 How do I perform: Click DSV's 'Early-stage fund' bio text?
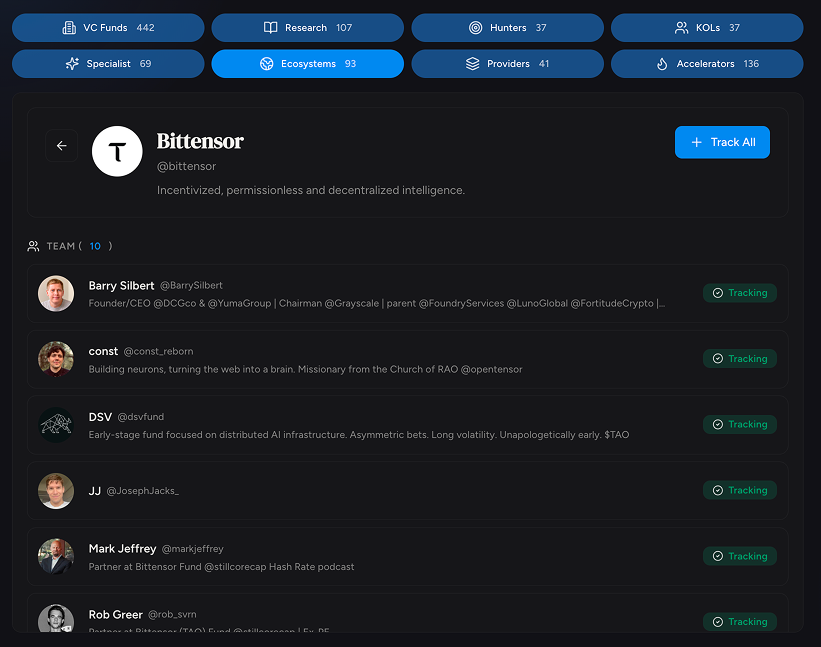[359, 435]
